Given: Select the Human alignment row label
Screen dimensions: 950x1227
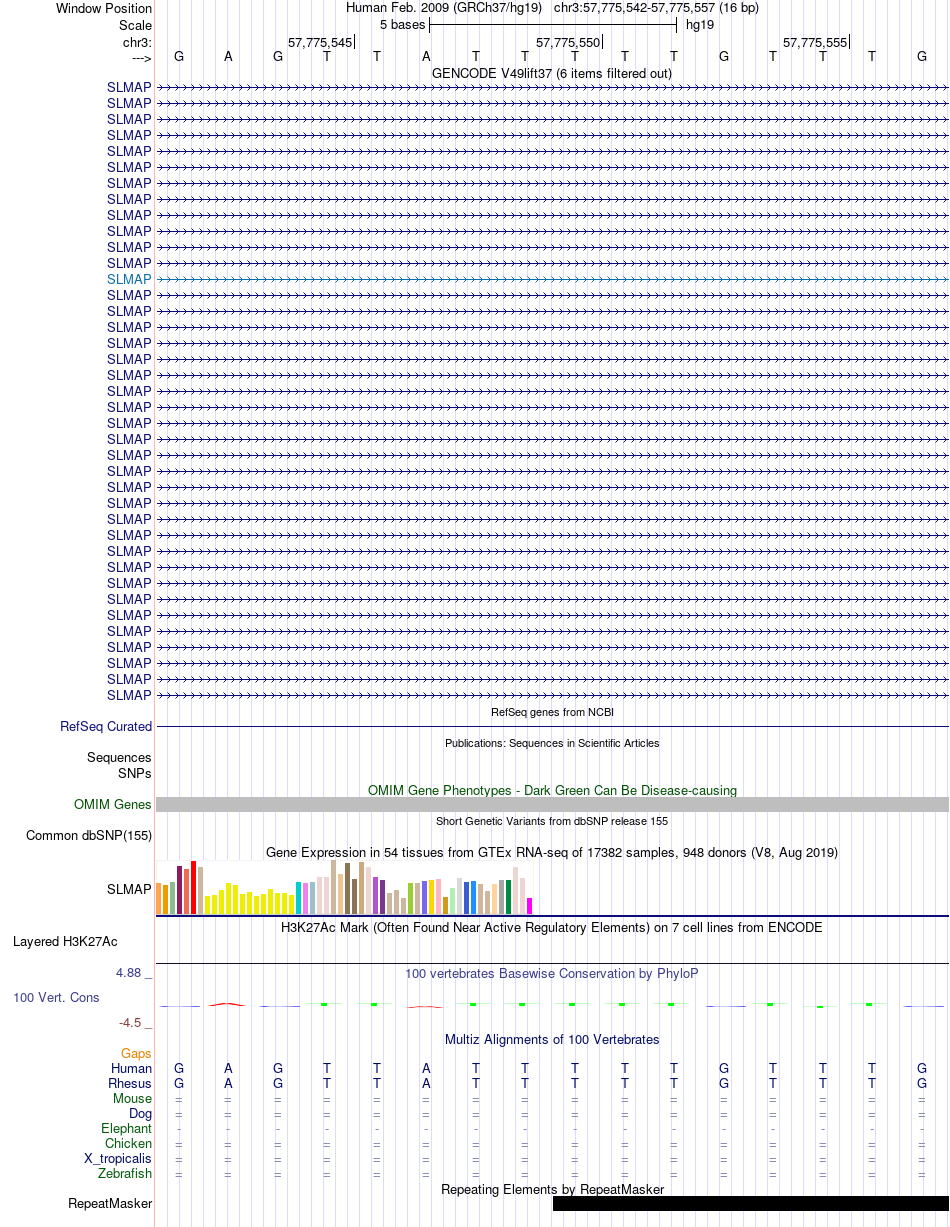Looking at the screenshot, I should pos(131,1069).
